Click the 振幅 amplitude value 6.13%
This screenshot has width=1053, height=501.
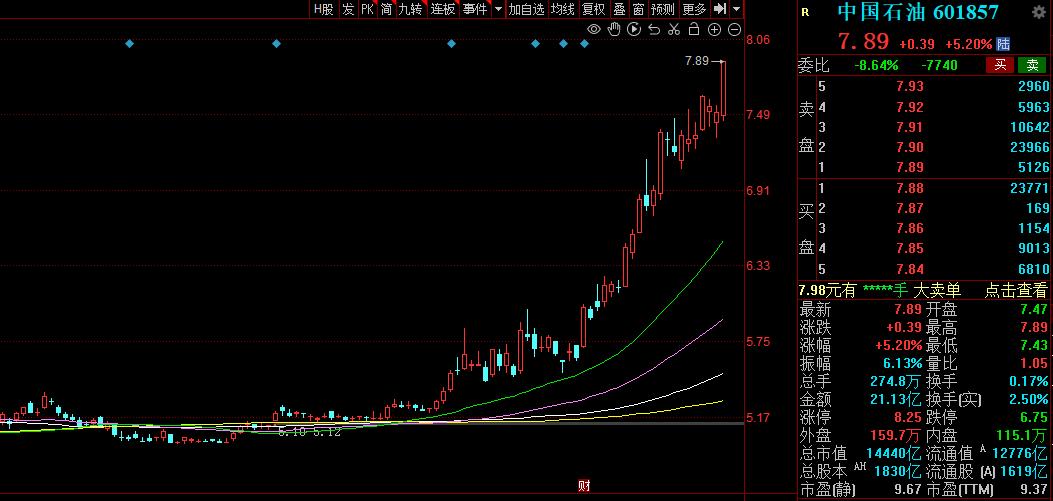pyautogui.click(x=903, y=363)
